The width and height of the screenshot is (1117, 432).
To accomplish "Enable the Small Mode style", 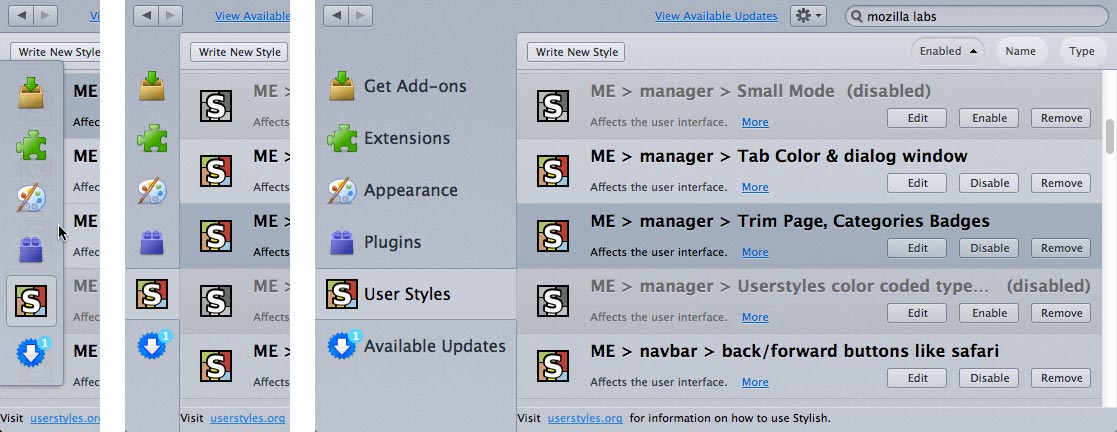I will [x=989, y=118].
